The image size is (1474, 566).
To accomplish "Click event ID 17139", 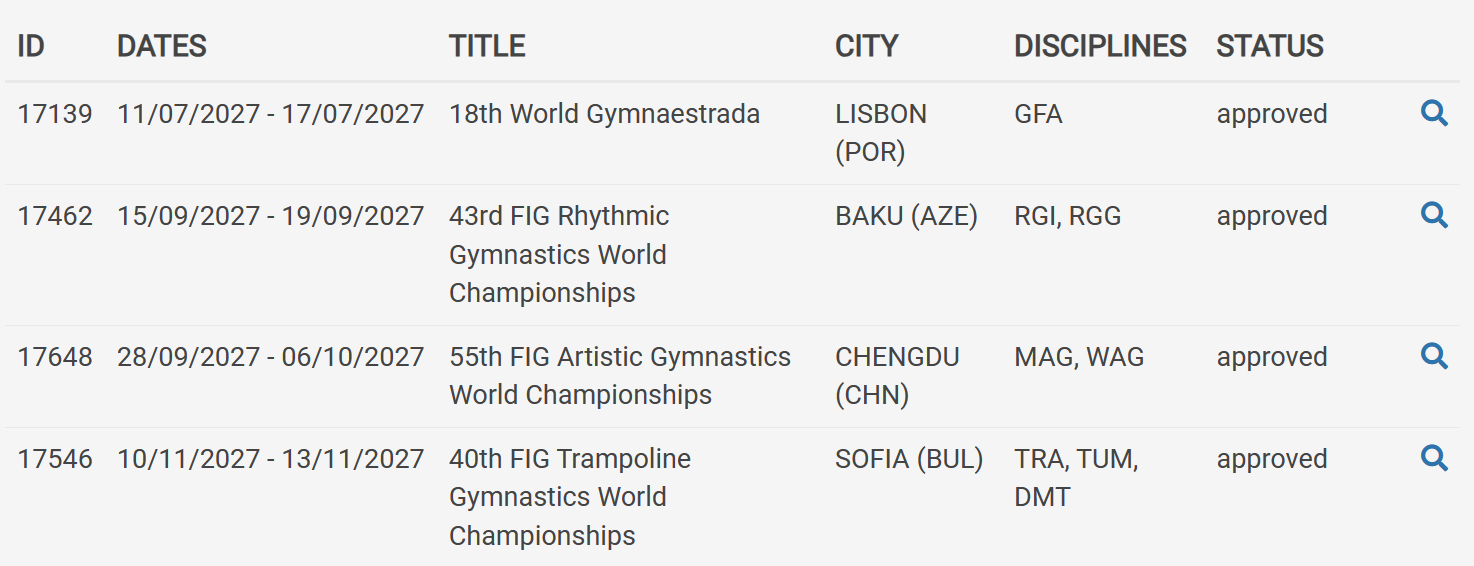I will pyautogui.click(x=55, y=114).
